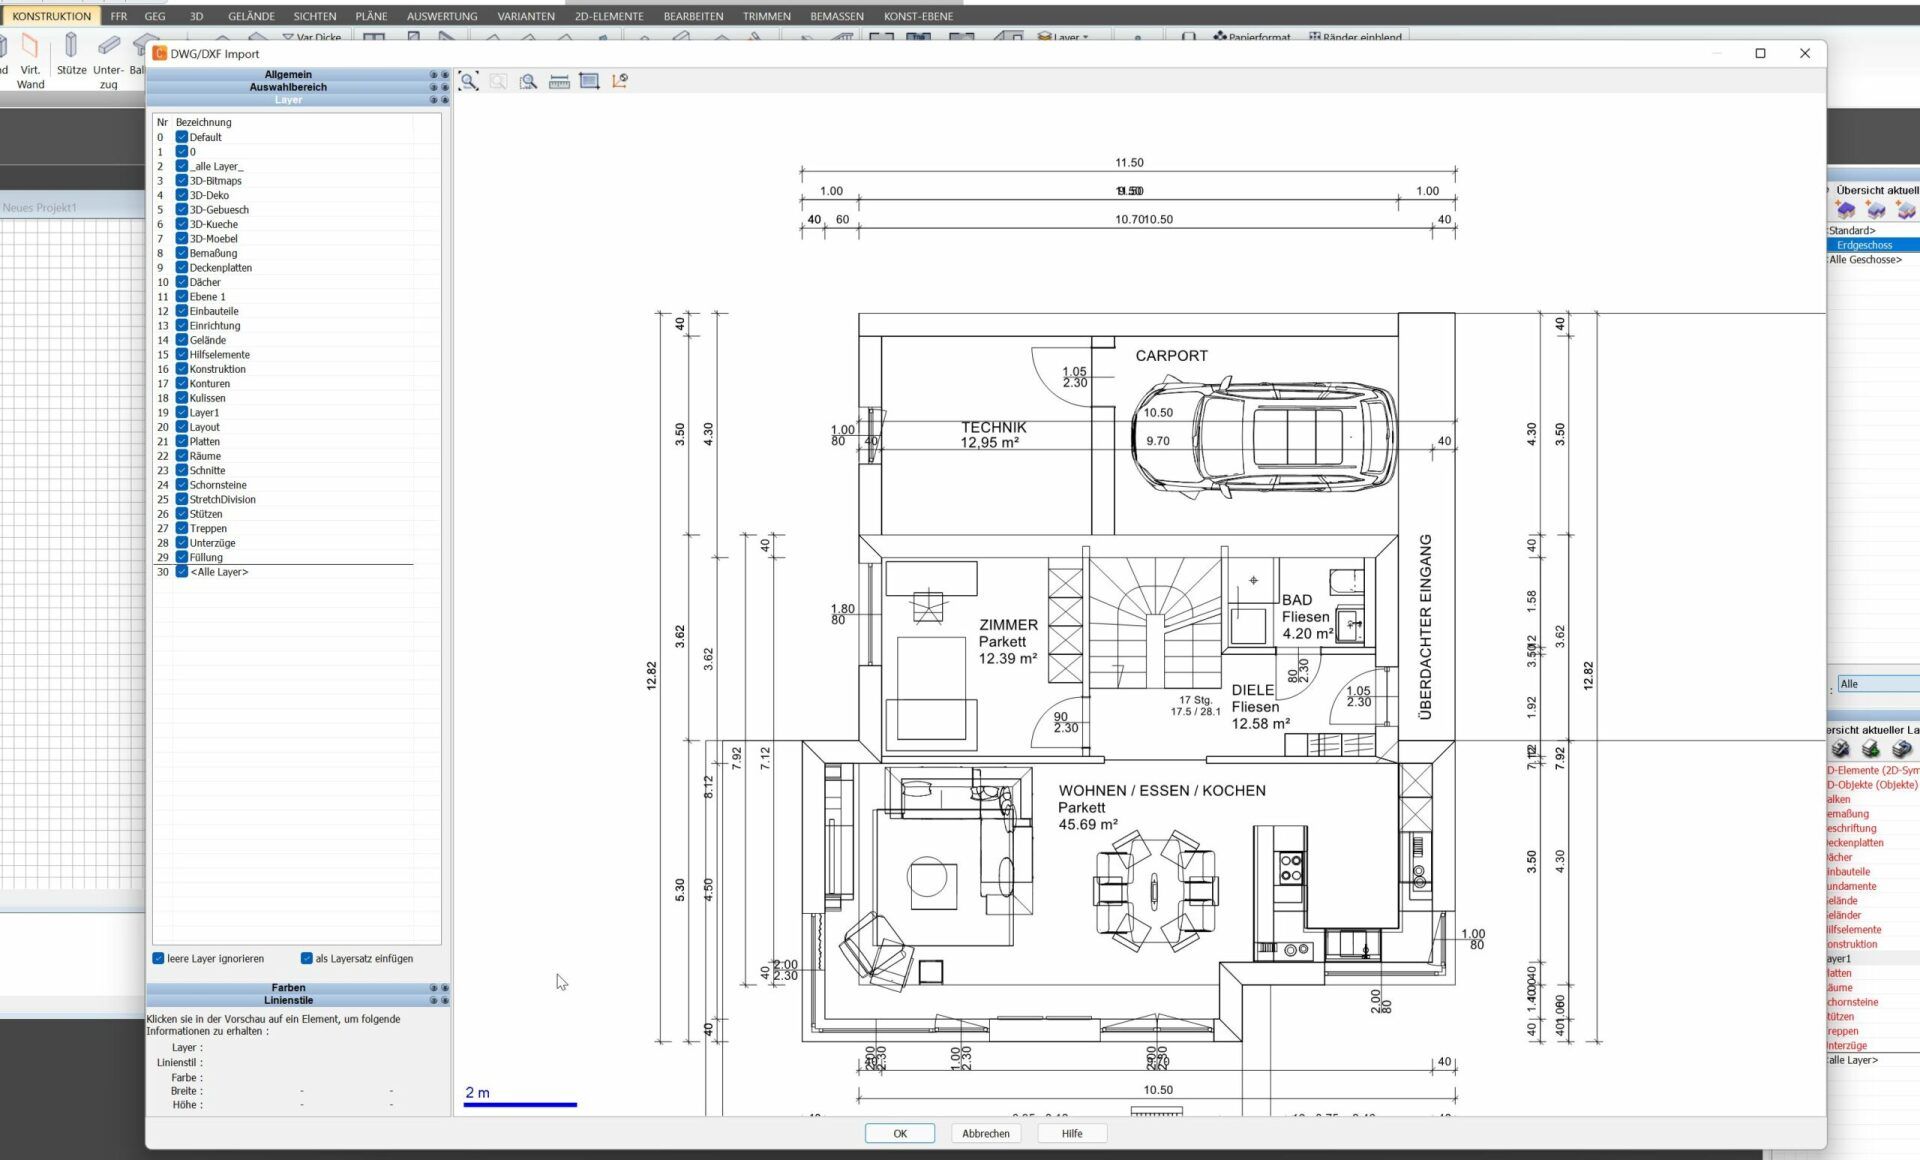Click the selection area rectangle icon

(x=589, y=81)
